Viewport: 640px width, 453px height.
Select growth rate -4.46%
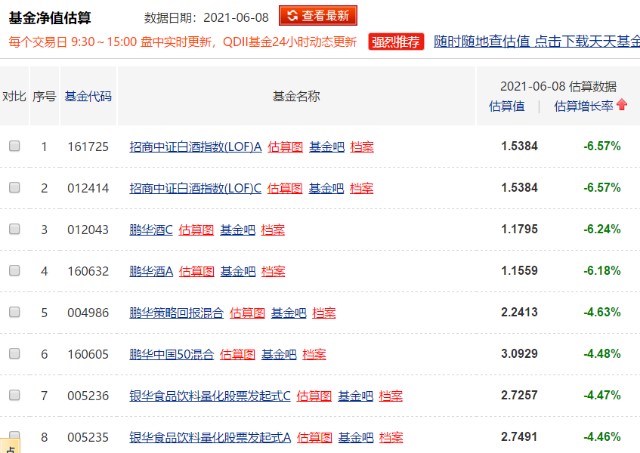click(x=602, y=437)
